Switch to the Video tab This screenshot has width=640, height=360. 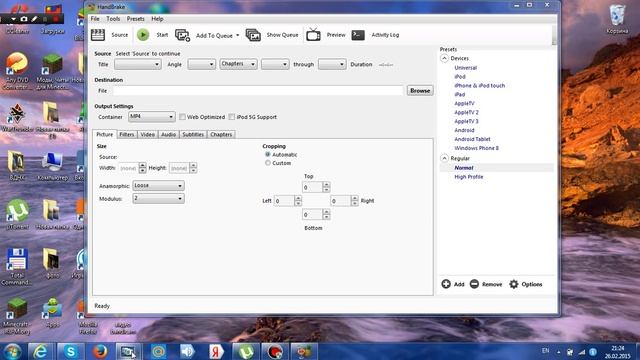(148, 134)
